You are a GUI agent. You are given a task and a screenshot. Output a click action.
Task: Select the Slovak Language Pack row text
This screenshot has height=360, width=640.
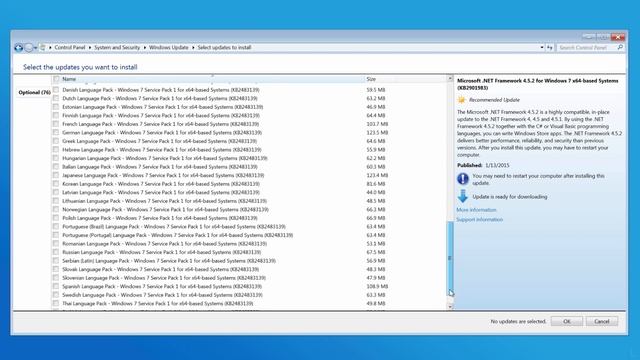pos(160,269)
